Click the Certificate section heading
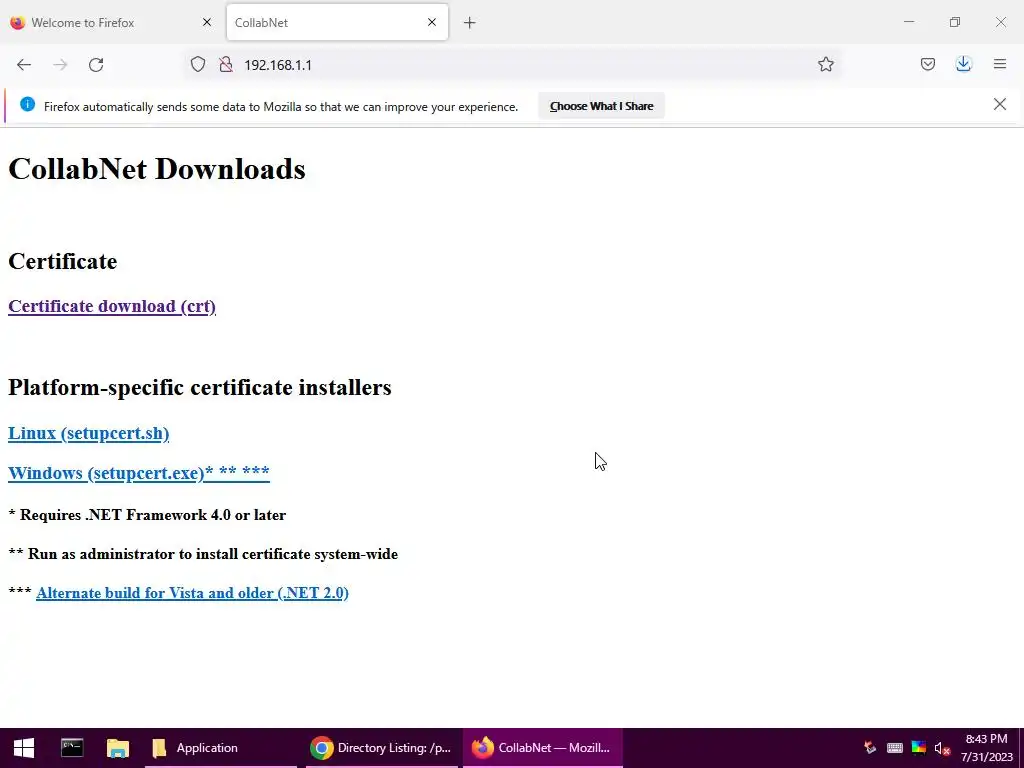1024x768 pixels. [63, 261]
